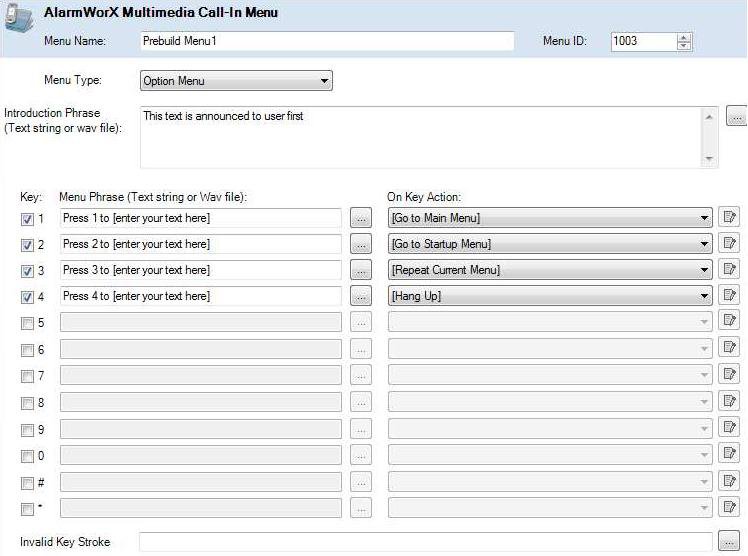Open the edit action icon for key 3
Screen dimensions: 748x556
point(729,269)
